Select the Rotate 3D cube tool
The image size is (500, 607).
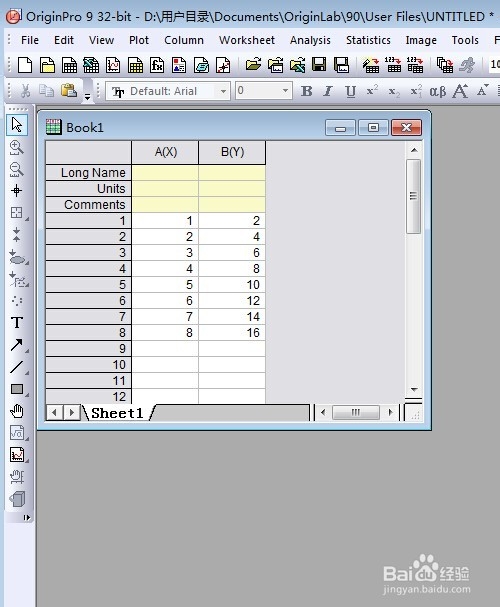click(x=17, y=499)
